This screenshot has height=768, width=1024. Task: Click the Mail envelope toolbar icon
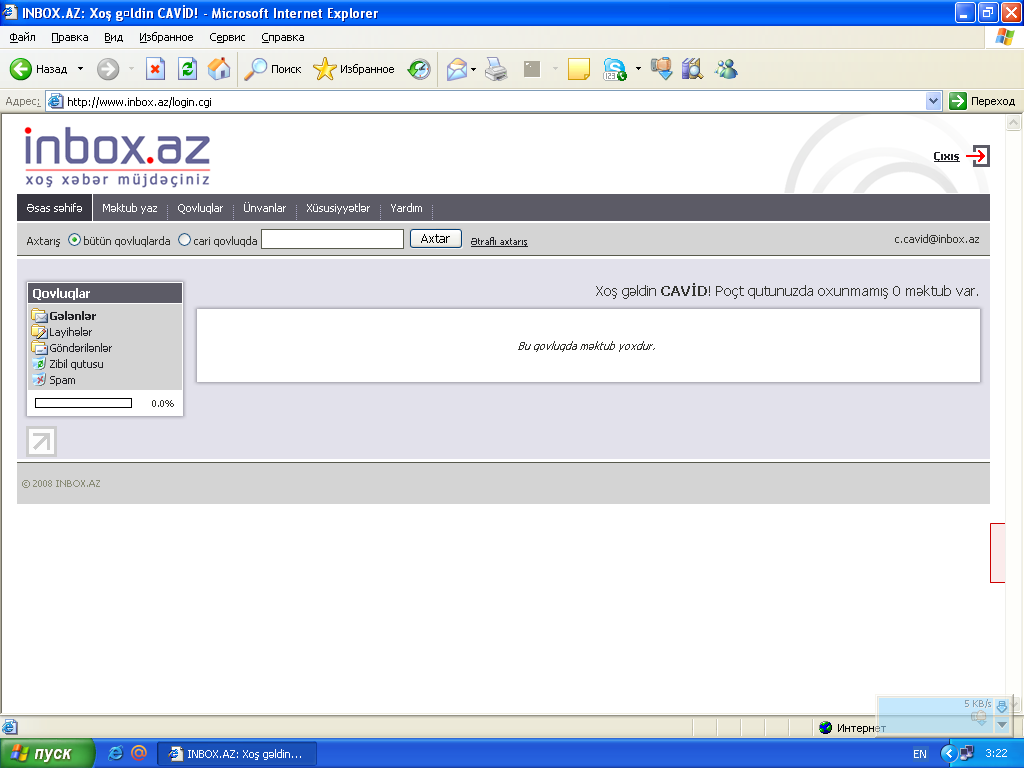(456, 69)
